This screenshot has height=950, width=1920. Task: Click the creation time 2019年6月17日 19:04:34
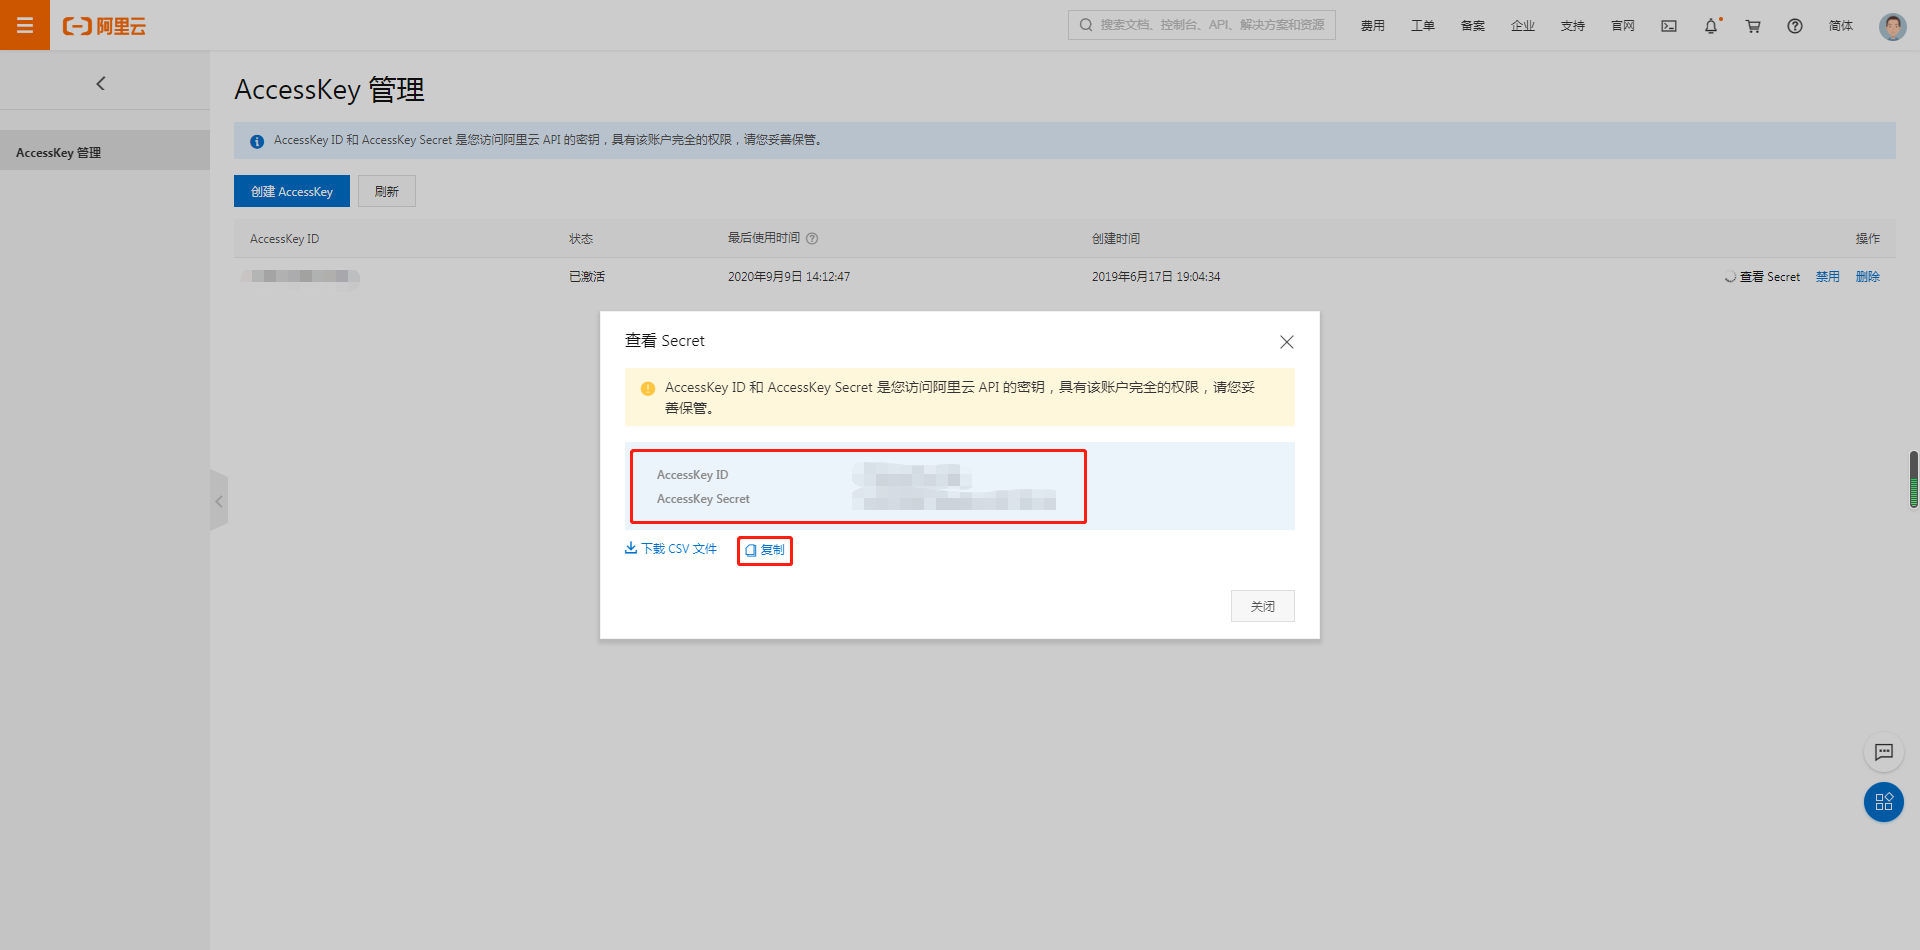click(1156, 277)
